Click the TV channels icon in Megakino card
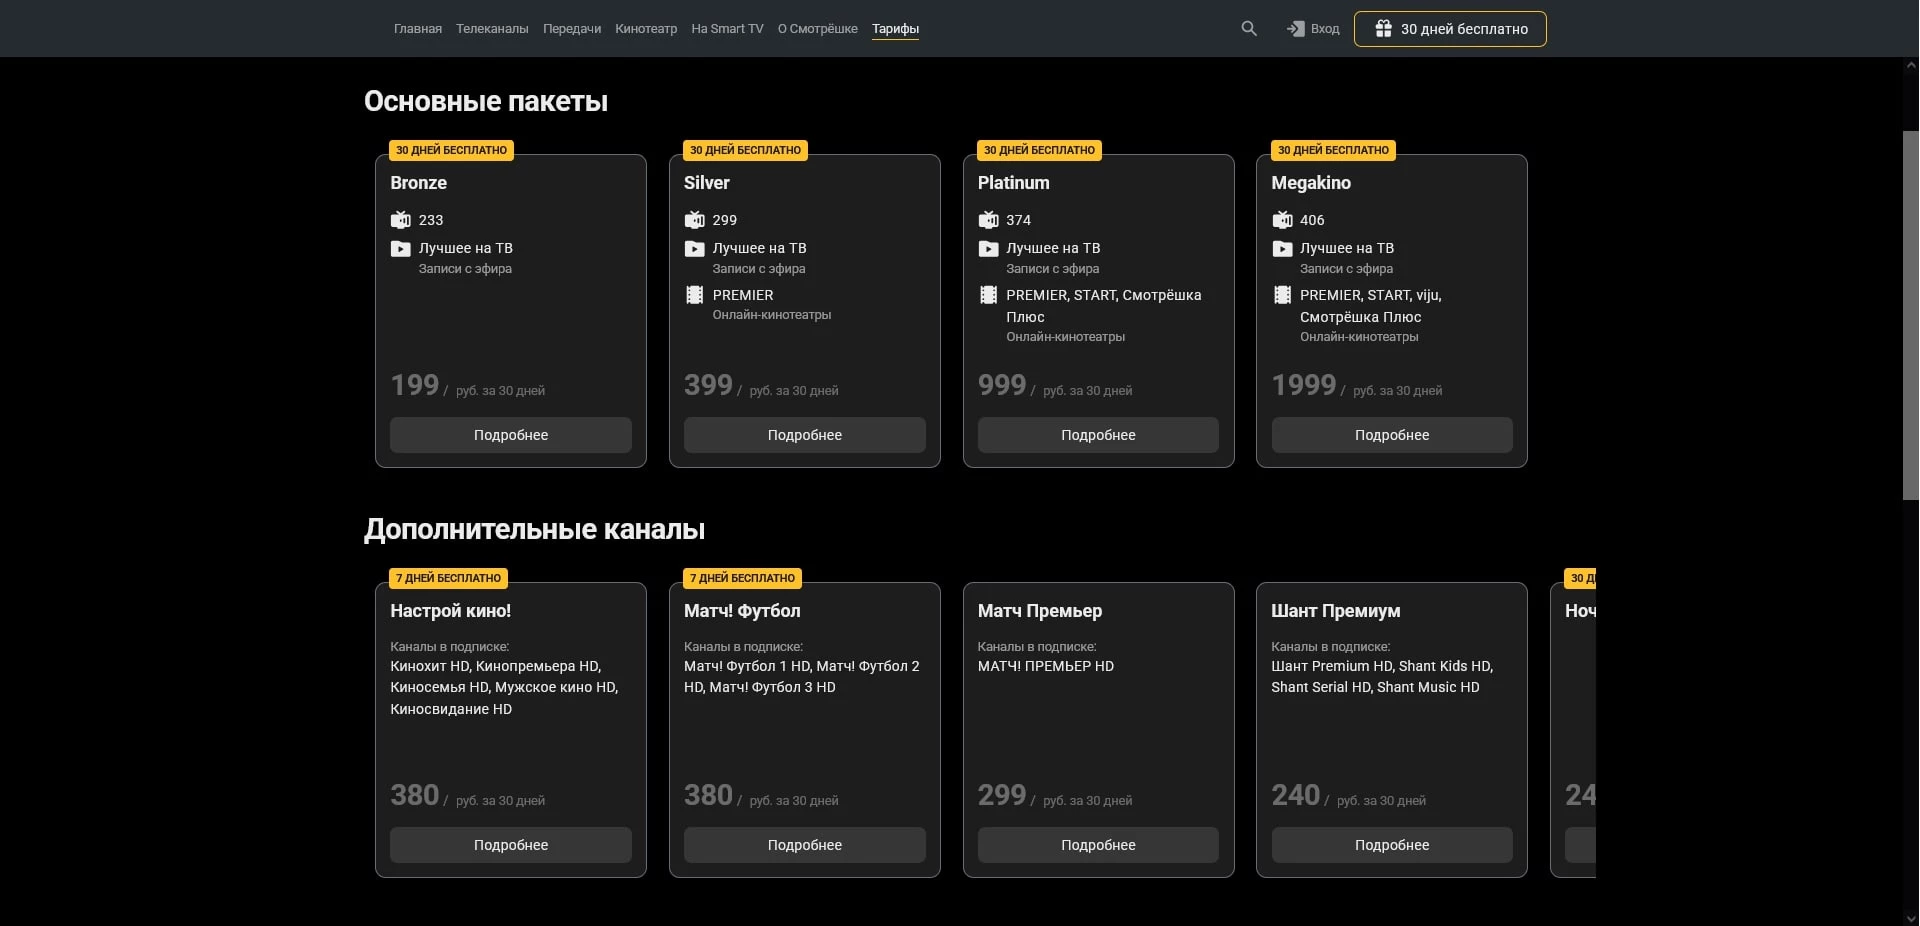The width and height of the screenshot is (1920, 926). (1282, 220)
